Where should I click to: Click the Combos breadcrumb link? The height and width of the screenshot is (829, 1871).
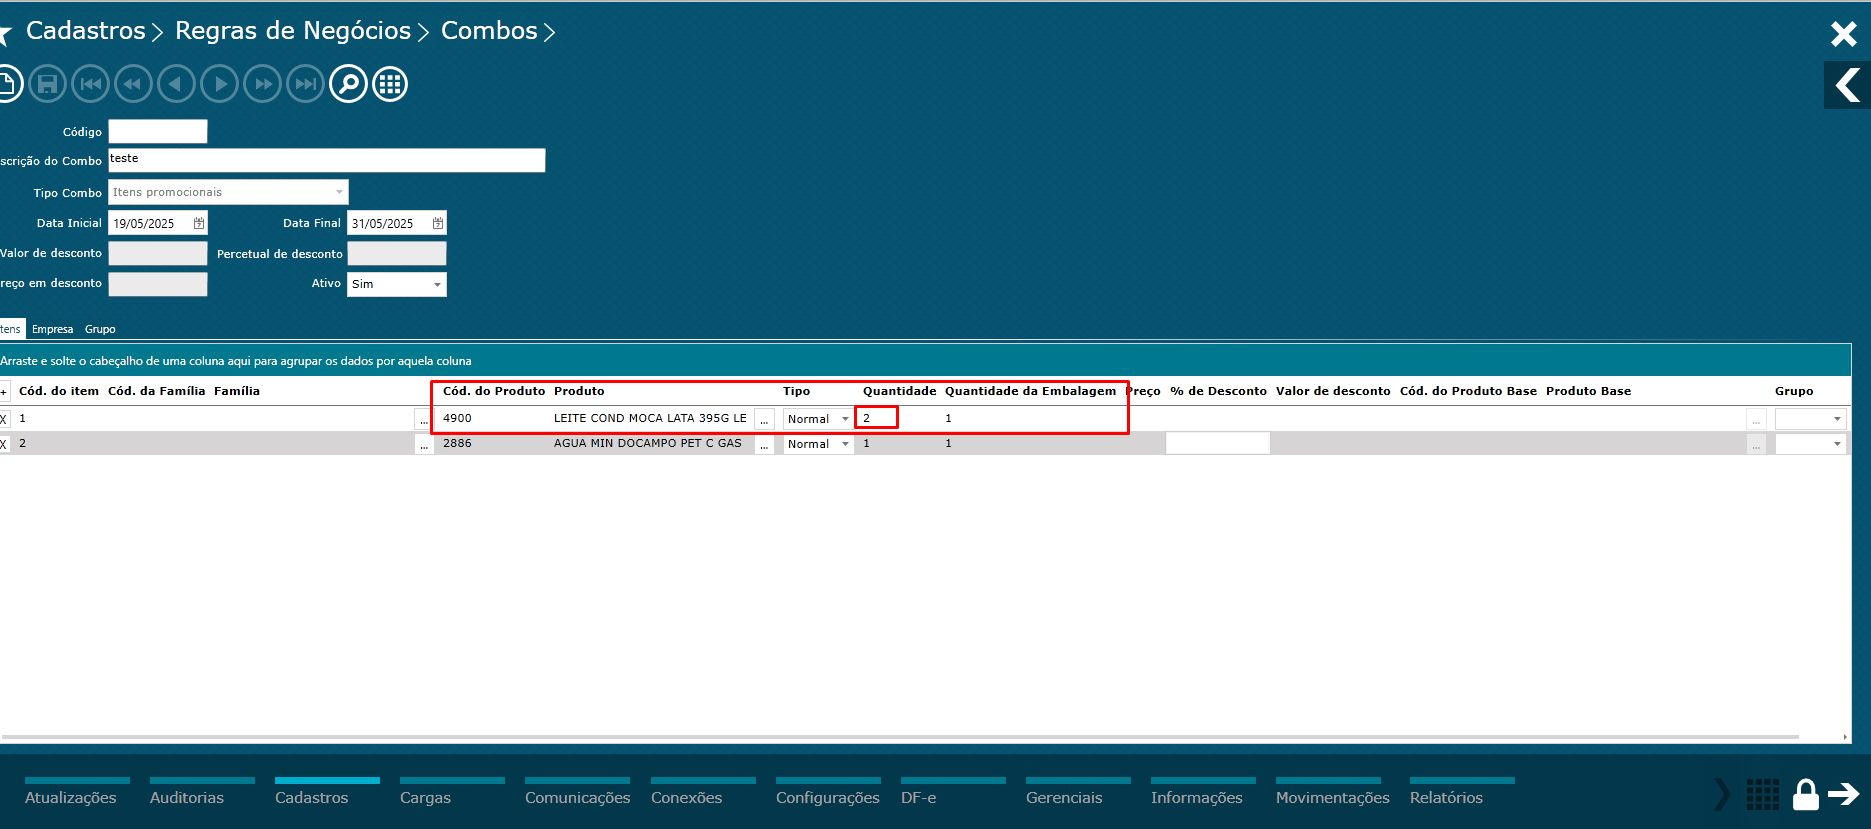point(490,31)
